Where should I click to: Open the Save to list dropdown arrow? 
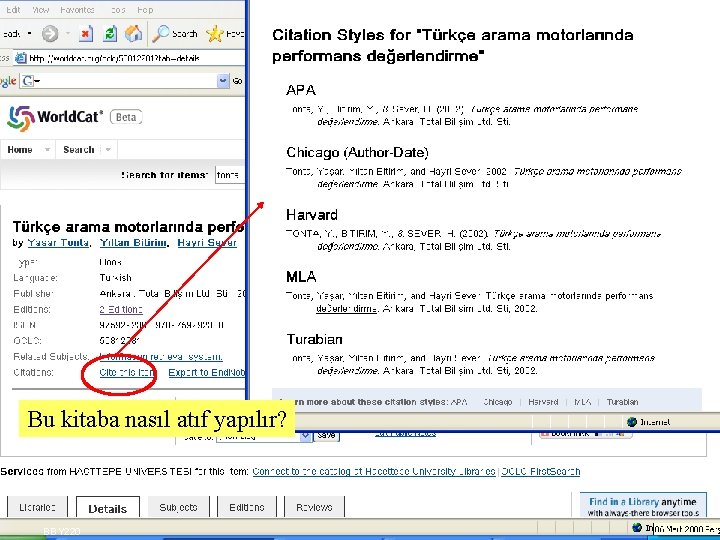tap(306, 437)
